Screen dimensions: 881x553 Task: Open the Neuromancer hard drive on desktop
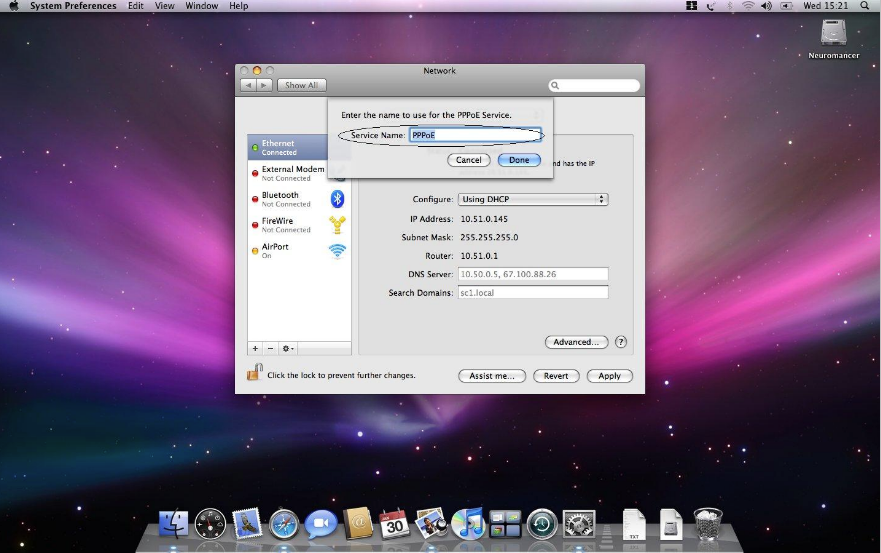[x=833, y=33]
